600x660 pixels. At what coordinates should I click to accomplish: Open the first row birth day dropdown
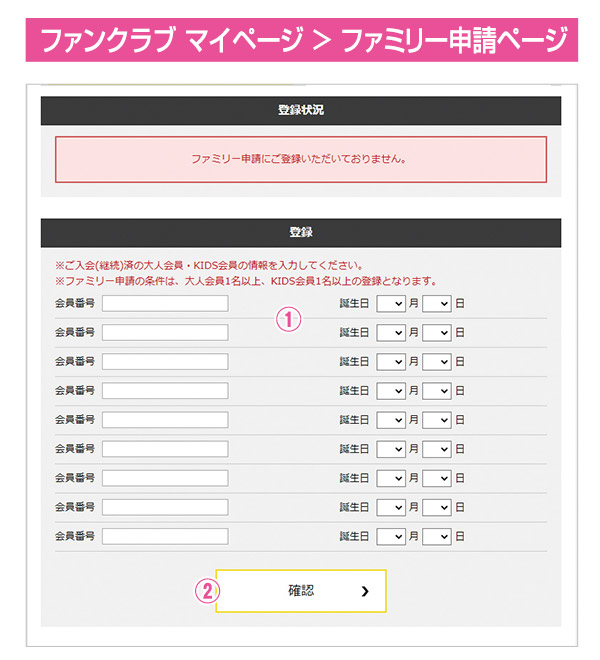tap(437, 303)
